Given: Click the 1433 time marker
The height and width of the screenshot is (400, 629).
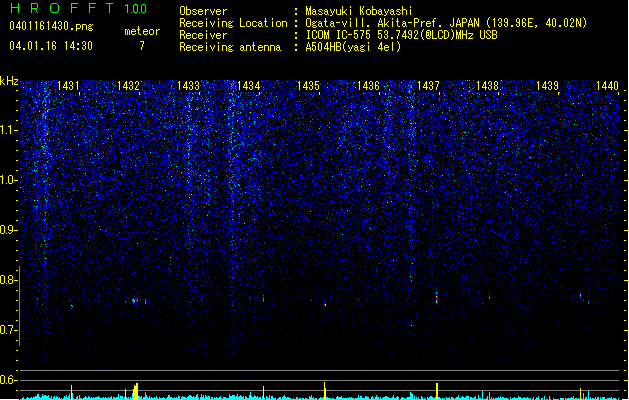Looking at the screenshot, I should pos(189,86).
